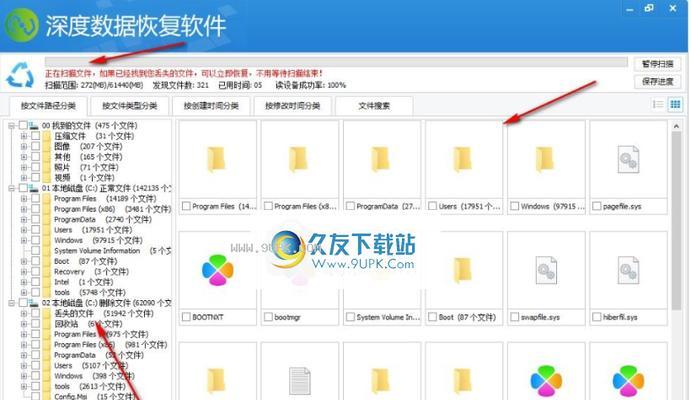This screenshot has width=691, height=400.
Task: Check the 丢失的文件 tree checkbox
Action: coord(35,314)
